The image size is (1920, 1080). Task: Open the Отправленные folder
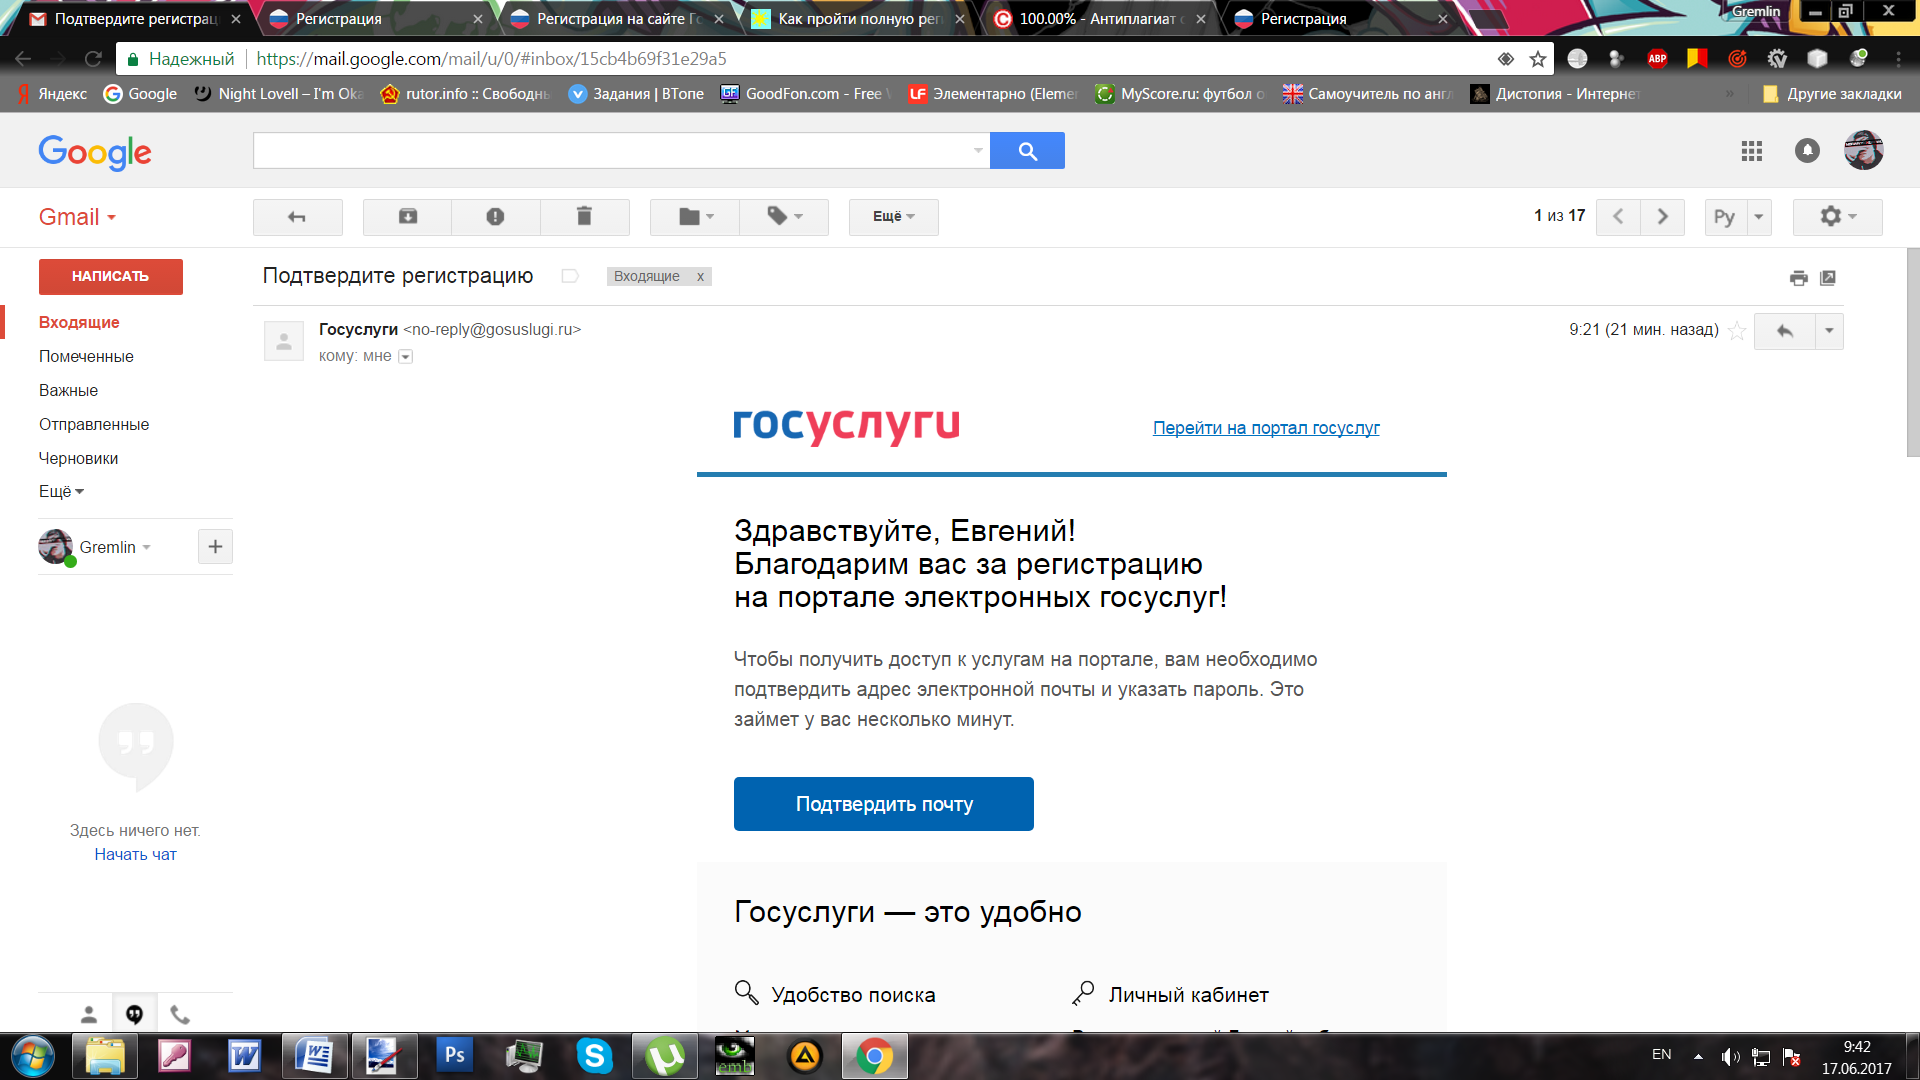coord(94,425)
